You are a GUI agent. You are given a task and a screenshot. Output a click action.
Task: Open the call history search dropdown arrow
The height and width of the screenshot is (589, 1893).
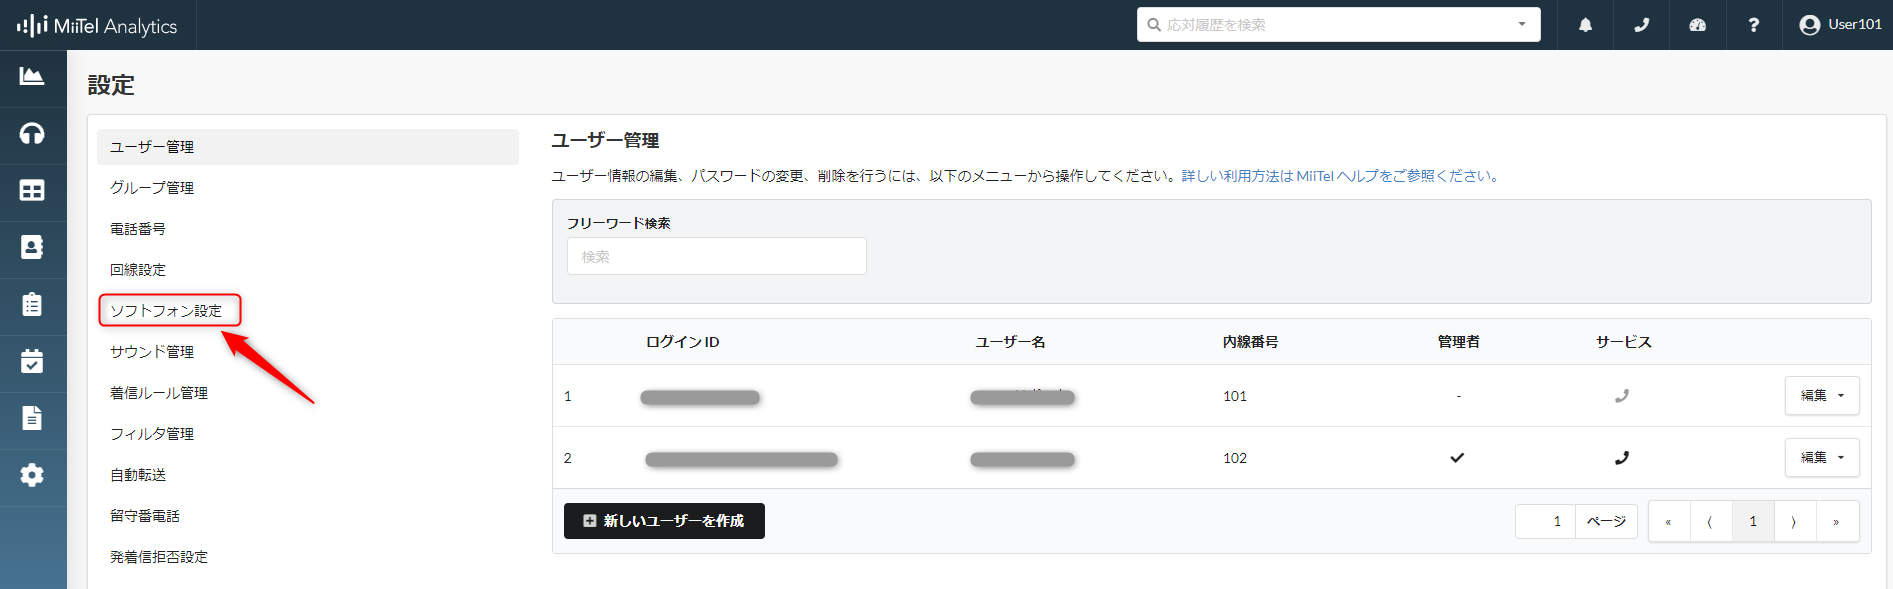click(x=1522, y=25)
